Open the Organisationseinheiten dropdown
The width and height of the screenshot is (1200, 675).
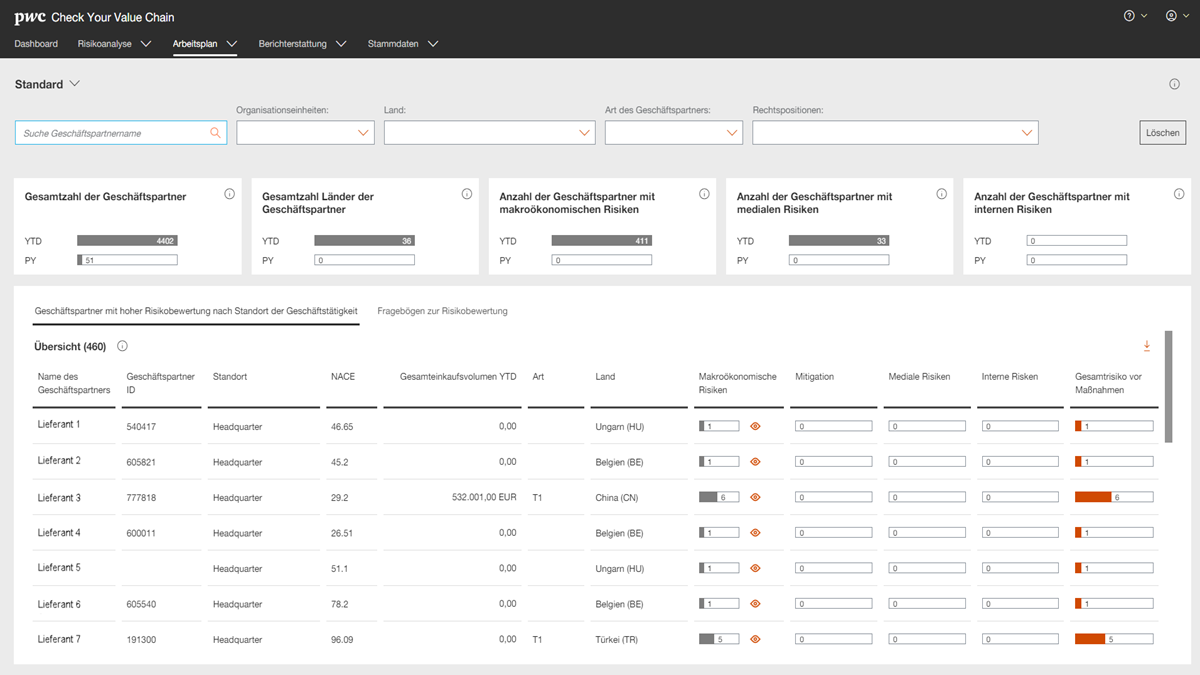click(305, 133)
